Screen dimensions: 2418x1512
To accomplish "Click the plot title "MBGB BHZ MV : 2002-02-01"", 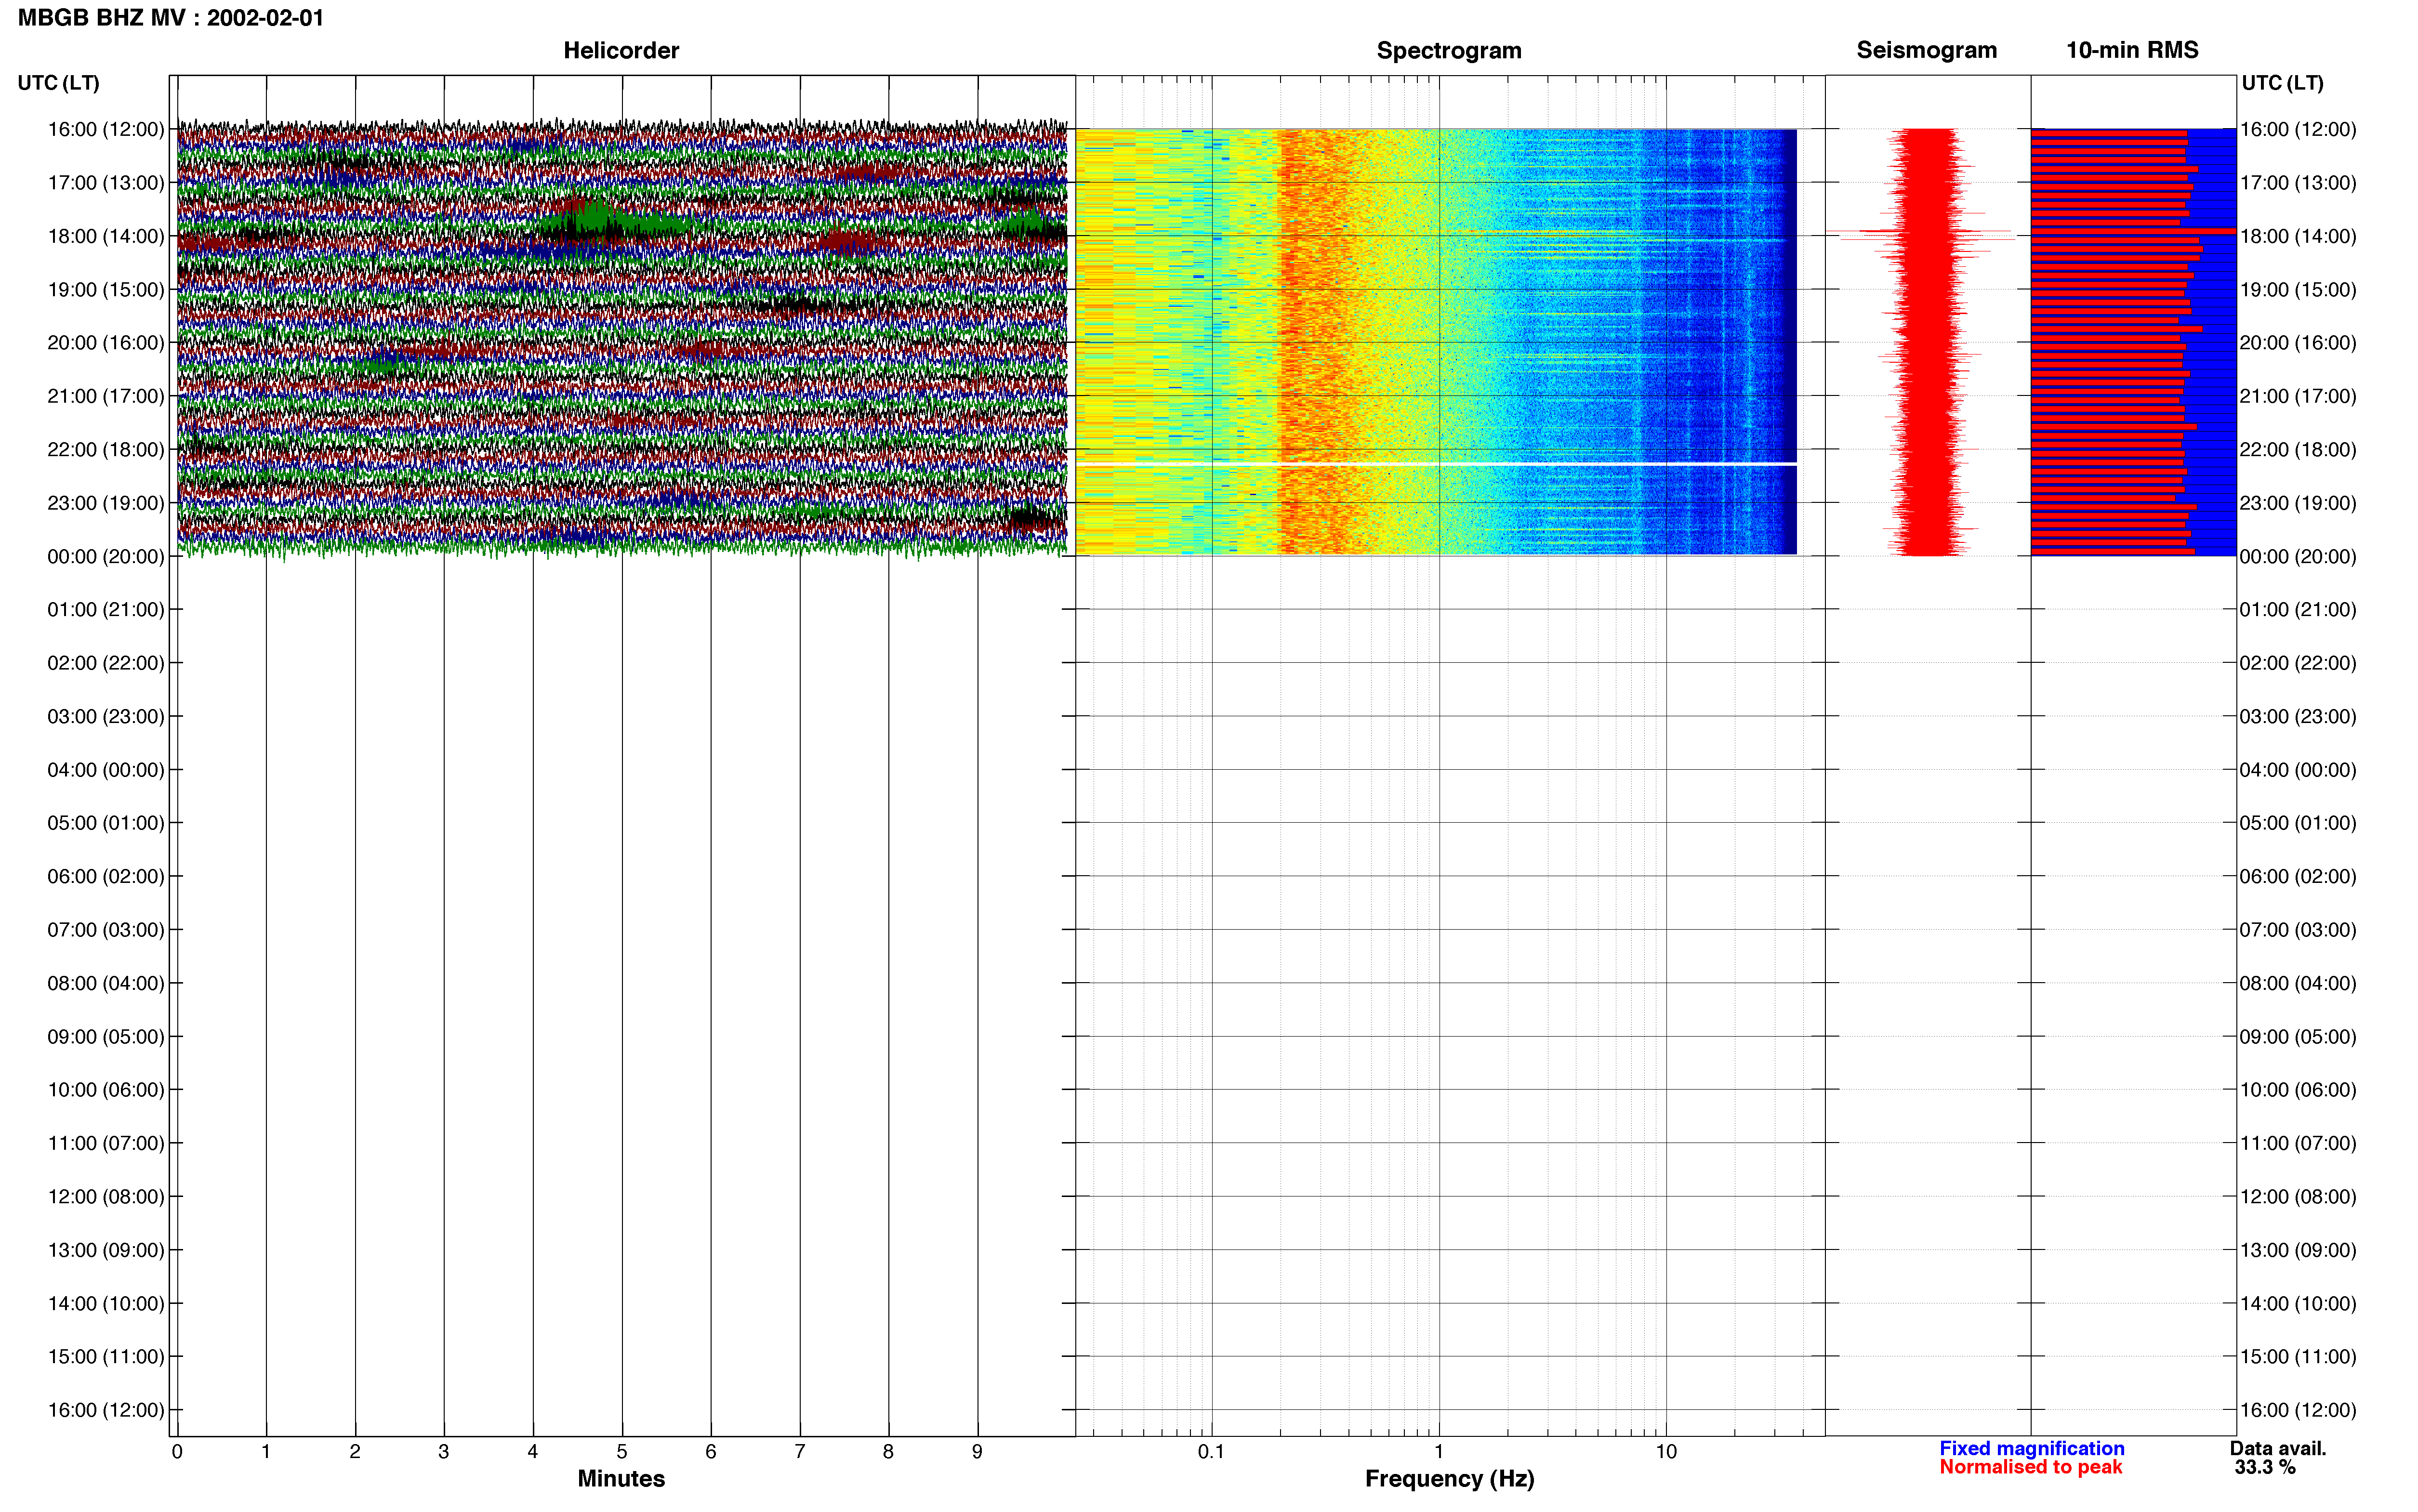I will tap(171, 18).
